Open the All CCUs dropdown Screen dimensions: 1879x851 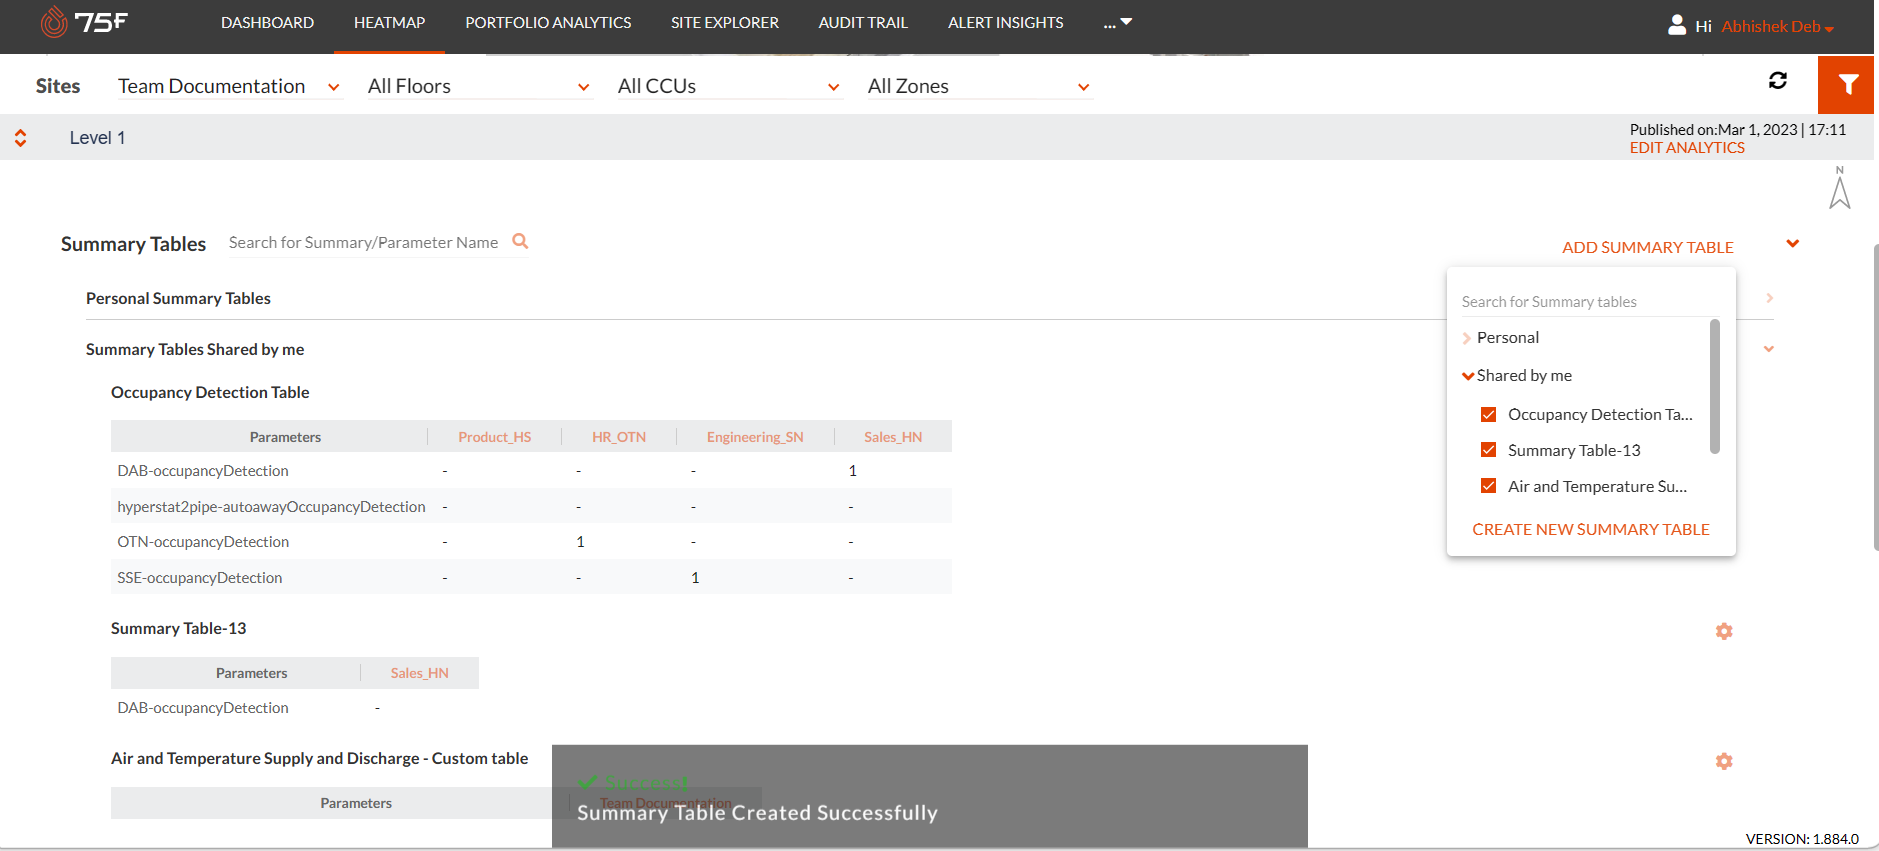(729, 87)
